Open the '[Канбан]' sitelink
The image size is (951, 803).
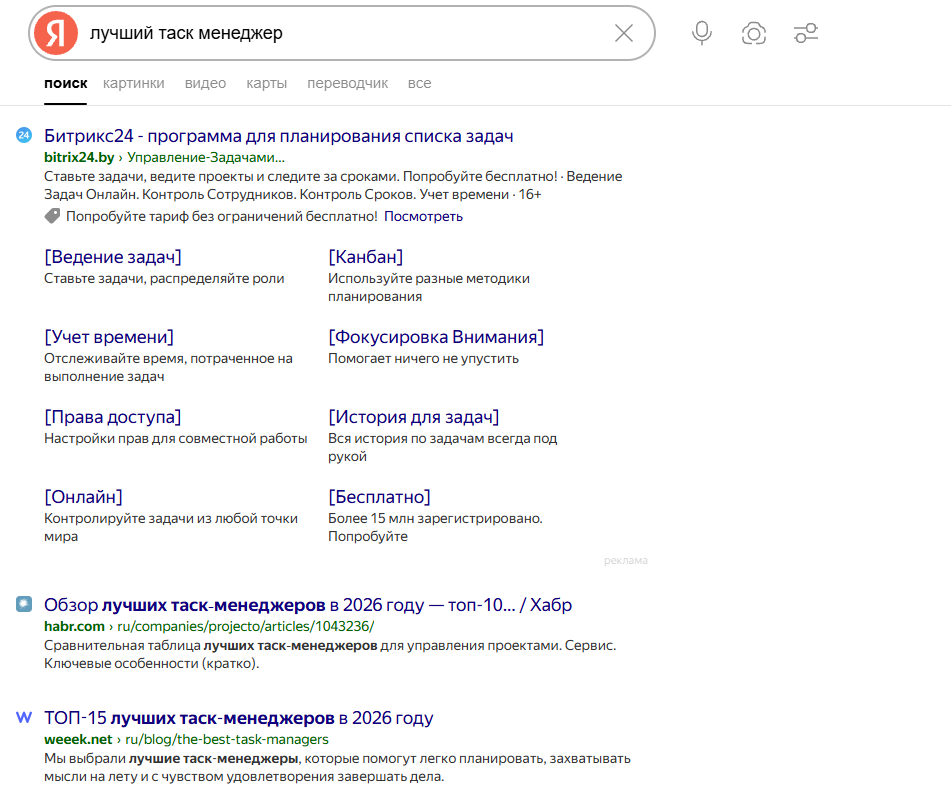coord(366,257)
